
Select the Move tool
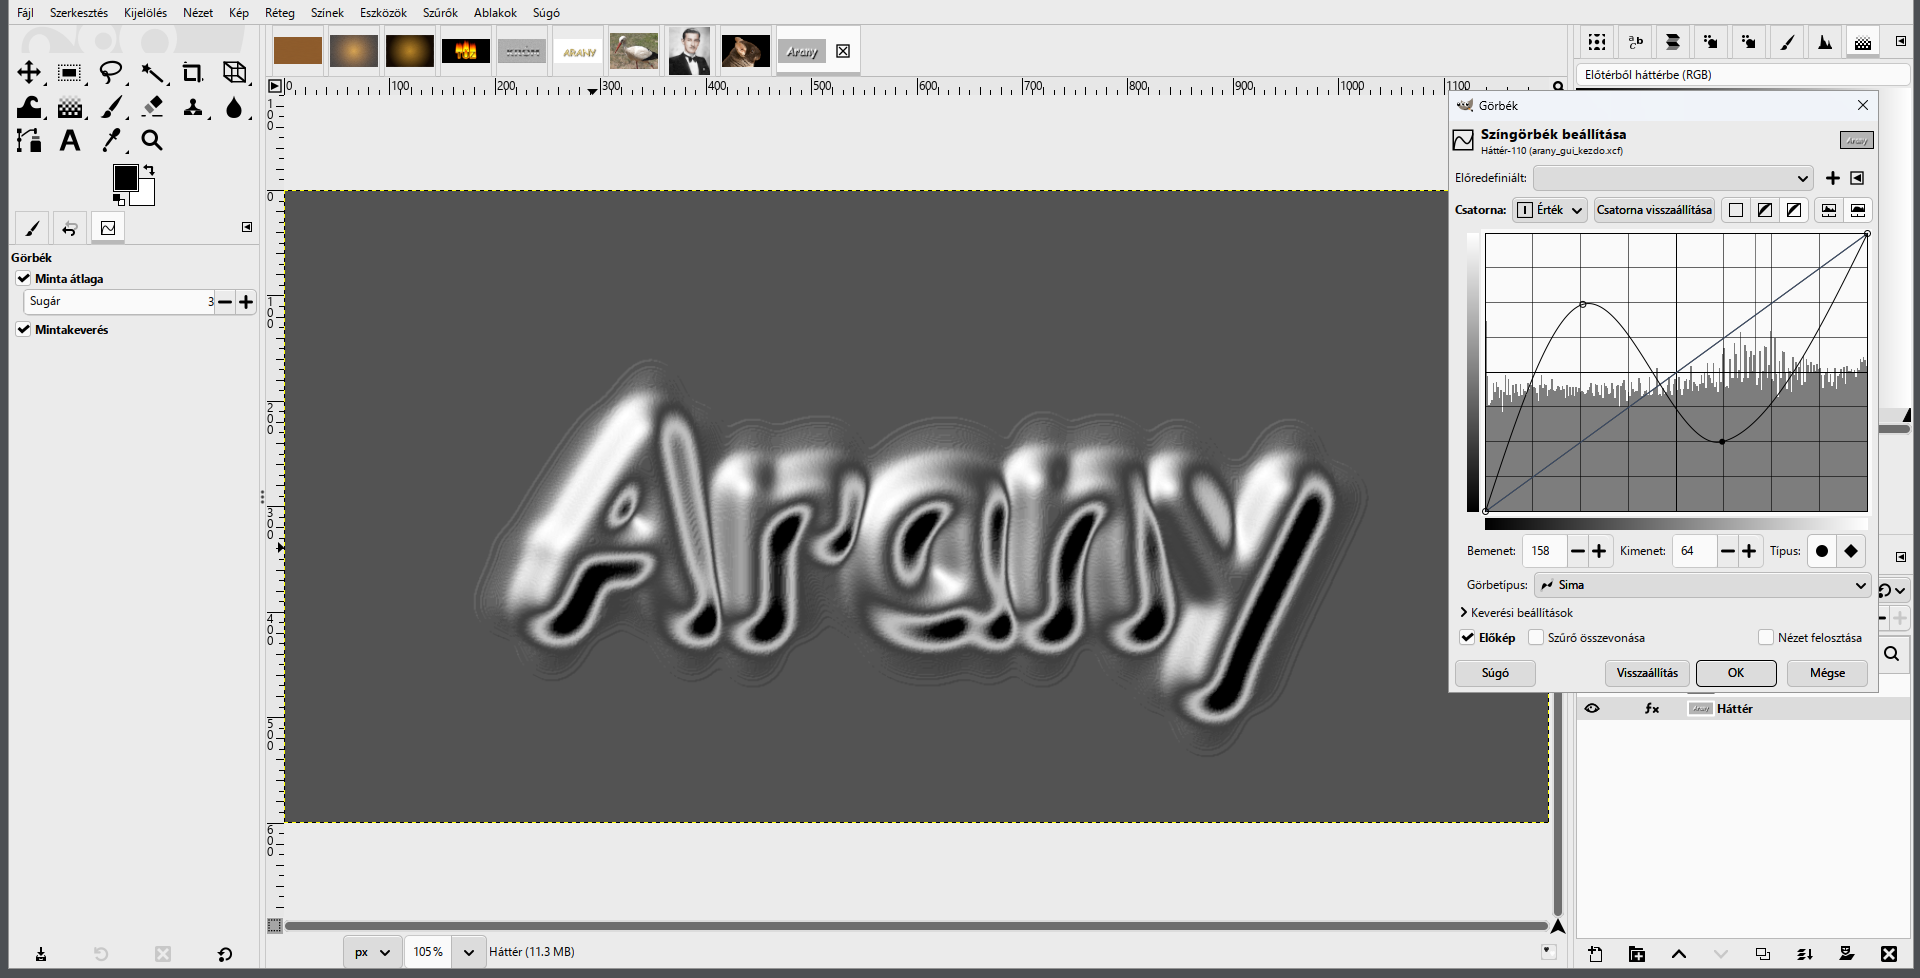[x=29, y=73]
